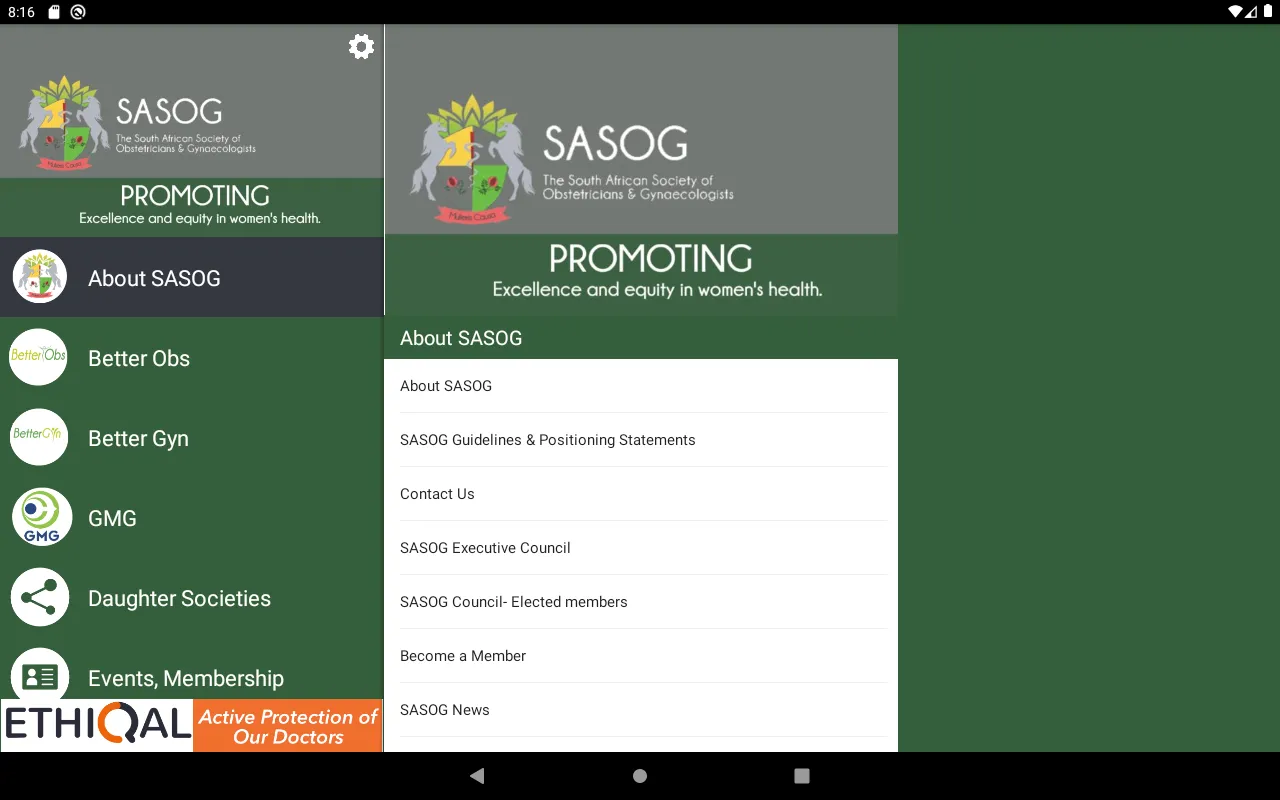Tap the Better Obs logo icon

[x=39, y=357]
